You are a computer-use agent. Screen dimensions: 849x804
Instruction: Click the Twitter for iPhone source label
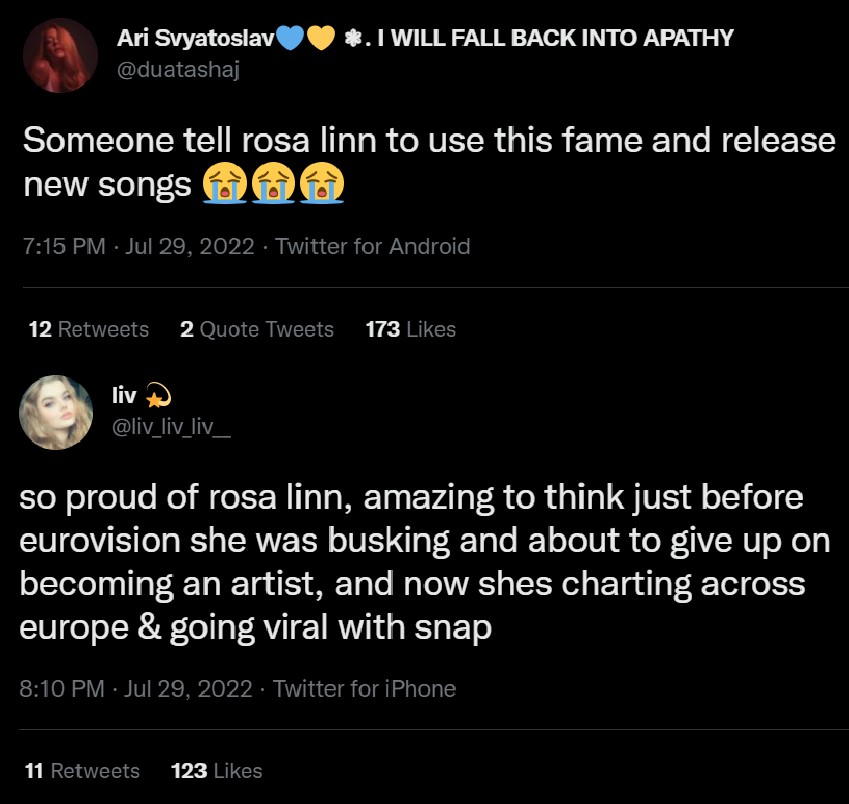tap(364, 689)
